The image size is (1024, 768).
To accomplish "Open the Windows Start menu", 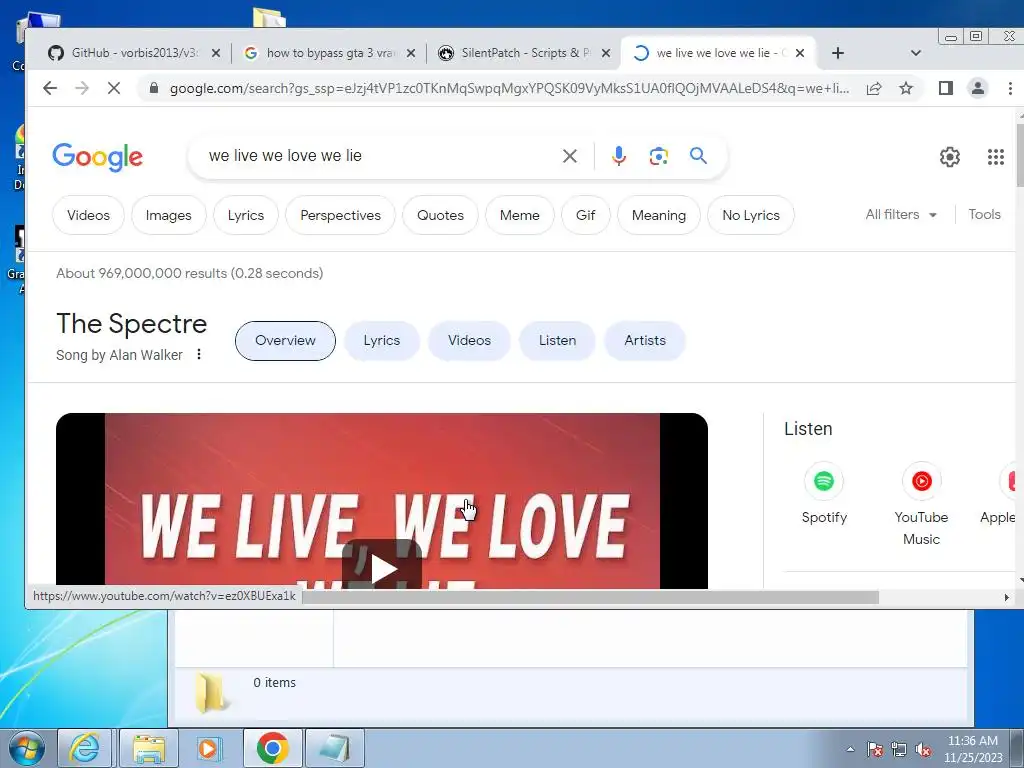I will 27,748.
